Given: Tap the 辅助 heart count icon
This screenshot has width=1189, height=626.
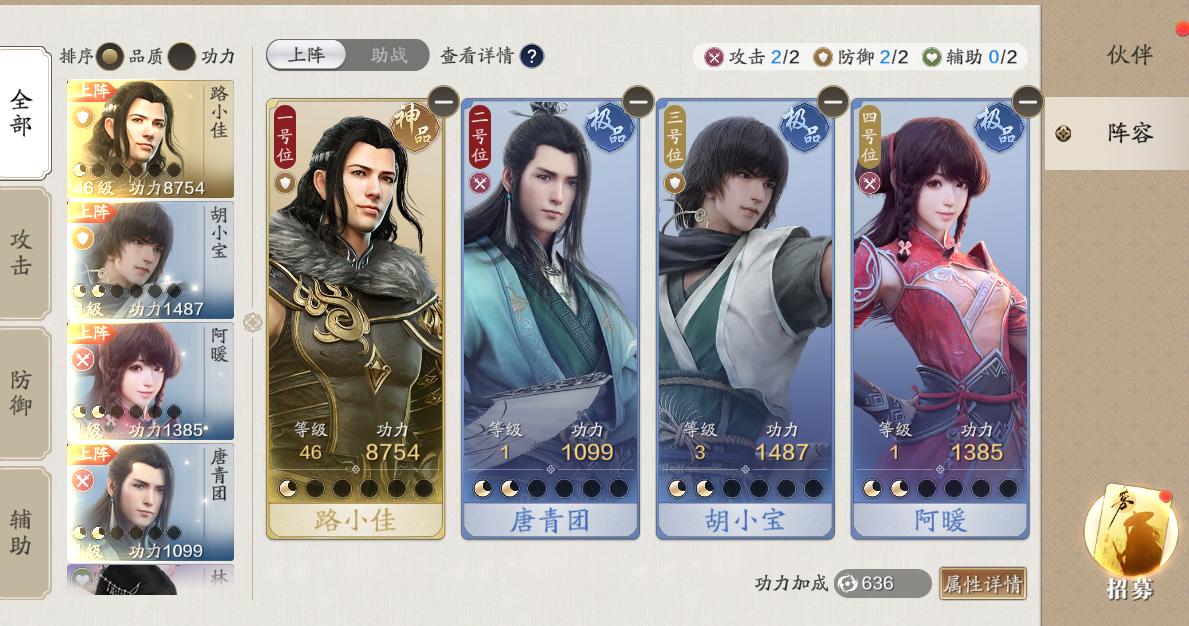Looking at the screenshot, I should (931, 57).
